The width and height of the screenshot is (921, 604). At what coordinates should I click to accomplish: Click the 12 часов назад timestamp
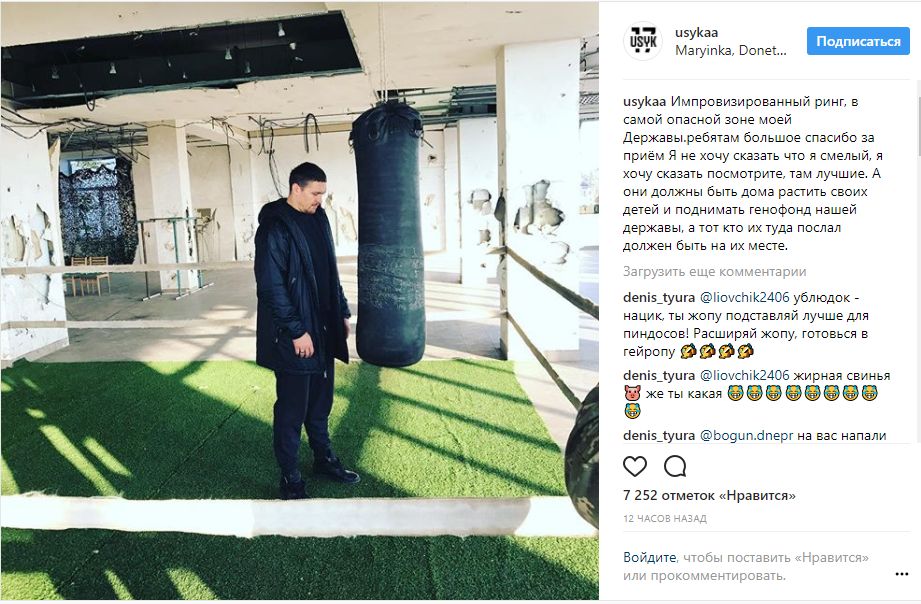pyautogui.click(x=665, y=519)
